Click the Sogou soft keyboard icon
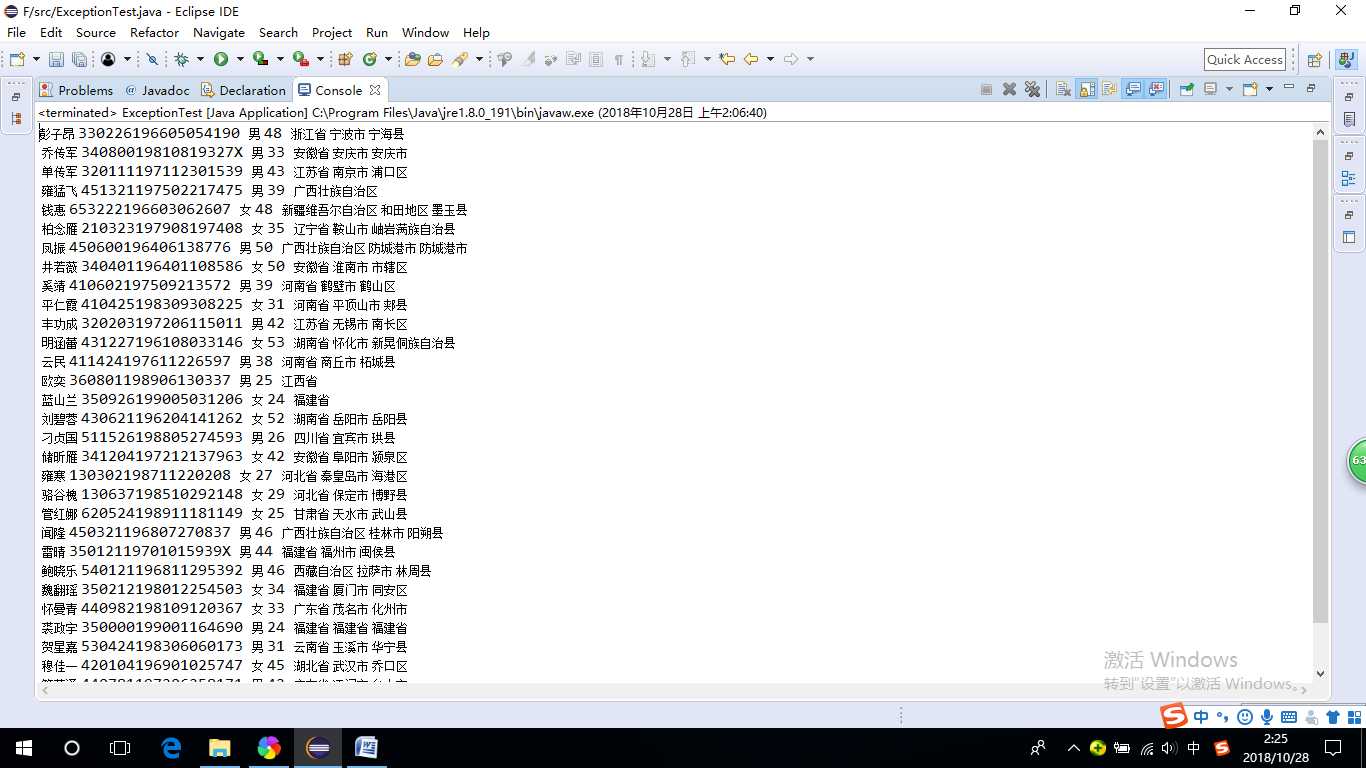1366x768 pixels. (1289, 716)
